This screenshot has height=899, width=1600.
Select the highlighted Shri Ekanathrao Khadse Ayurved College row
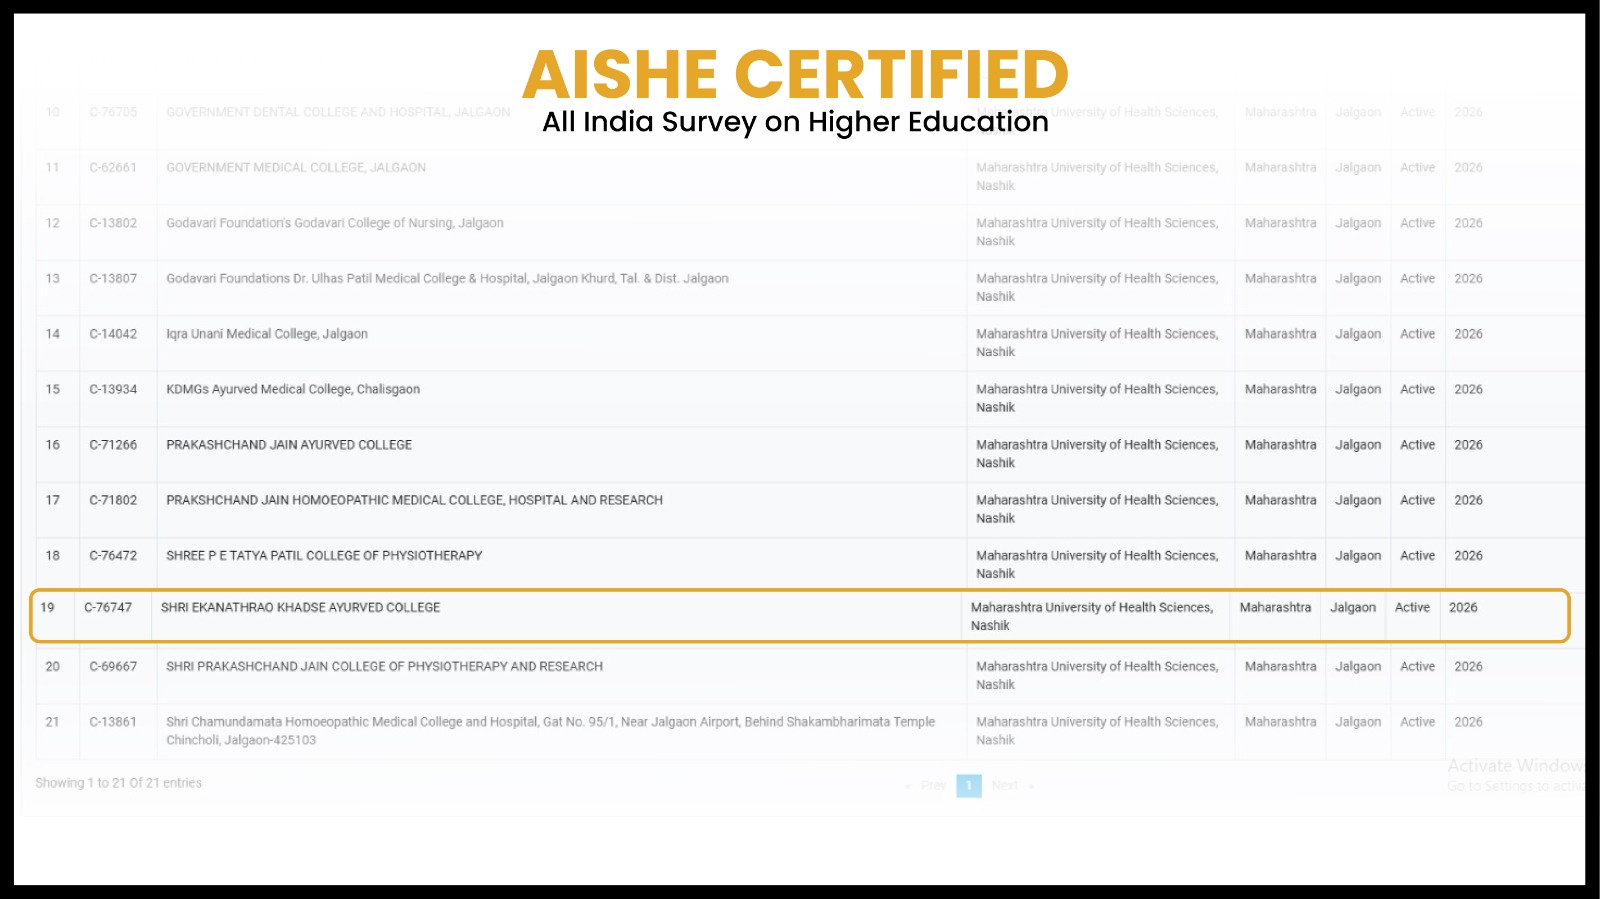click(x=800, y=616)
